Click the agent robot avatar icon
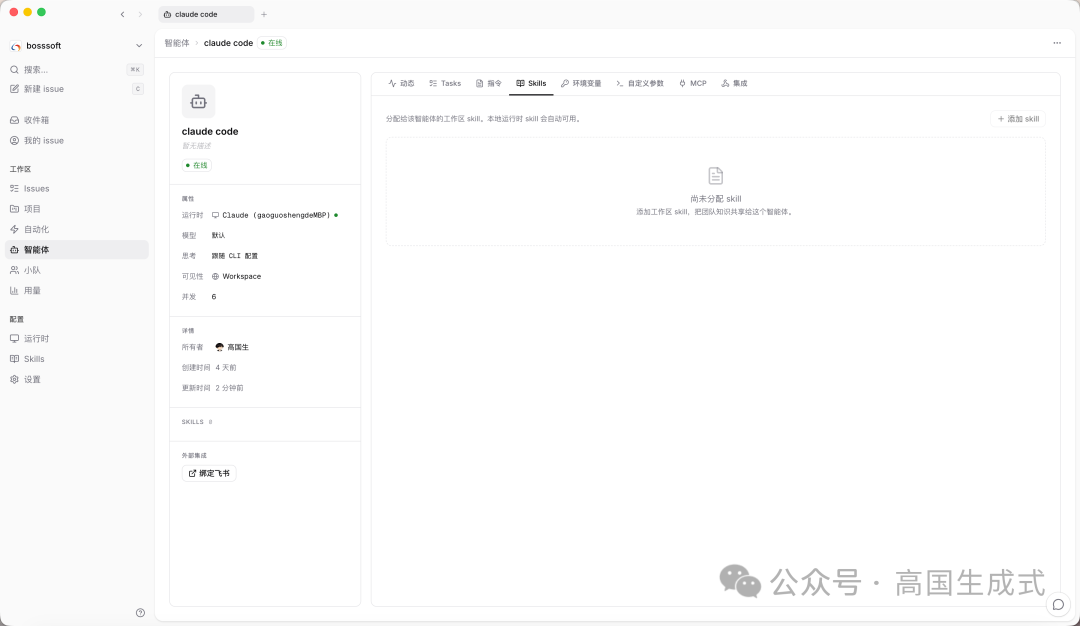Screen dimensions: 1080x626 (x=198, y=102)
